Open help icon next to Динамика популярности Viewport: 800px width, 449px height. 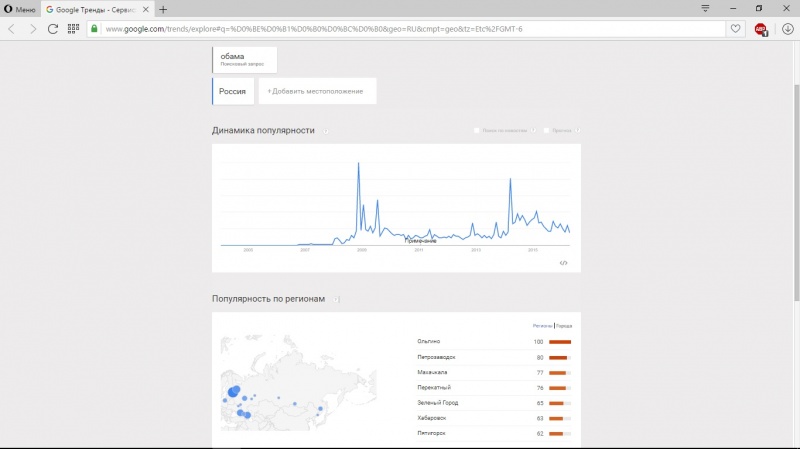[x=326, y=131]
